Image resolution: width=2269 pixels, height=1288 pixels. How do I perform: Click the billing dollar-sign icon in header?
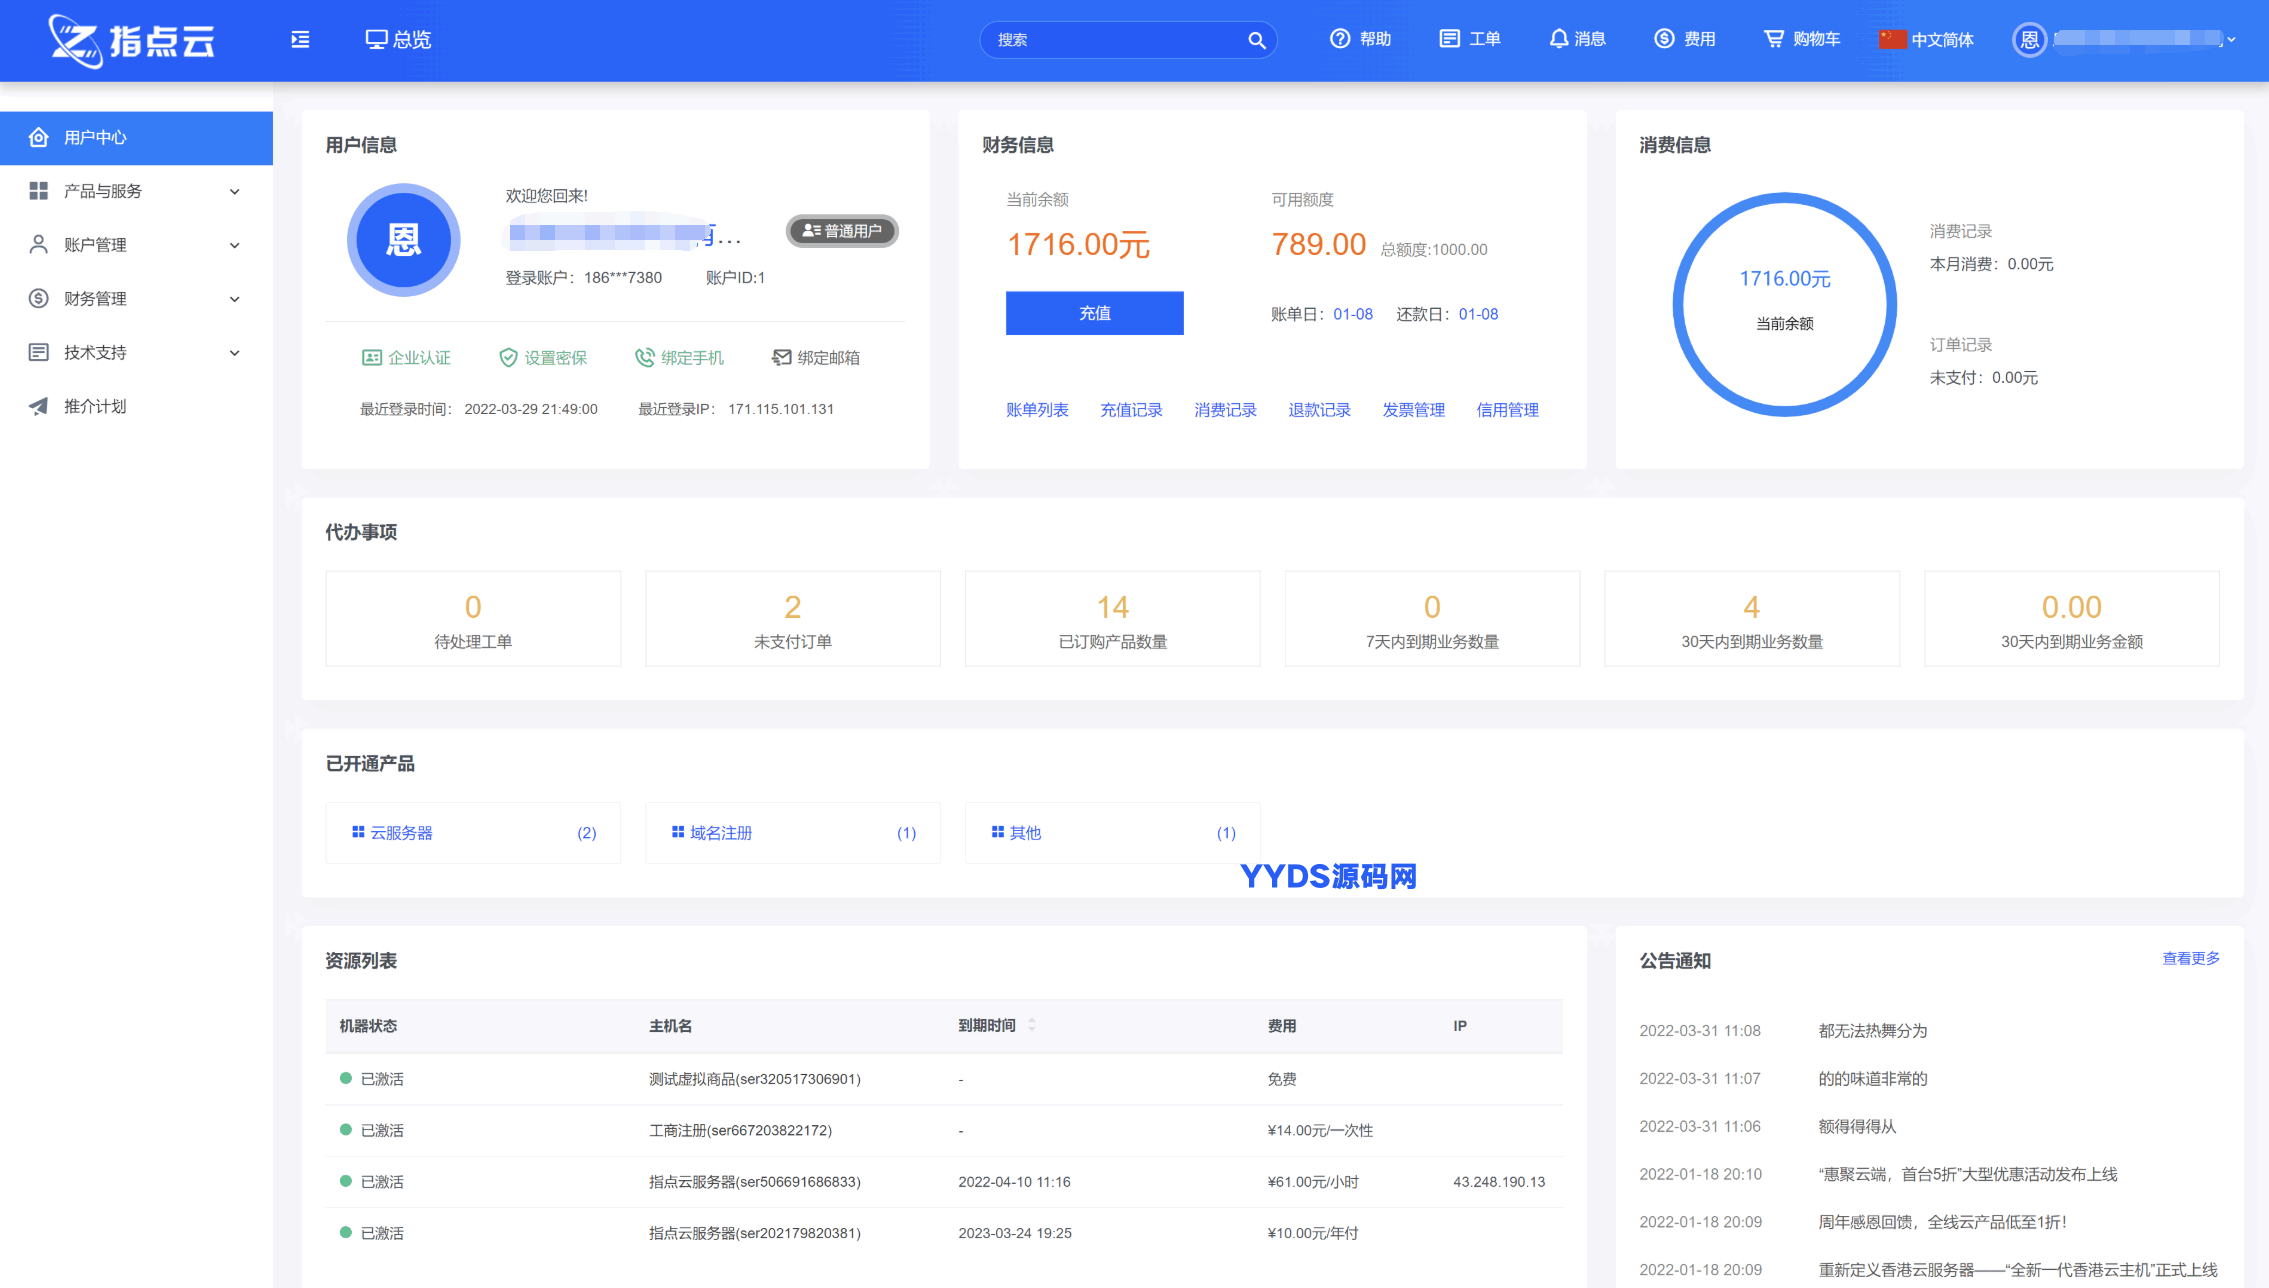point(1664,39)
